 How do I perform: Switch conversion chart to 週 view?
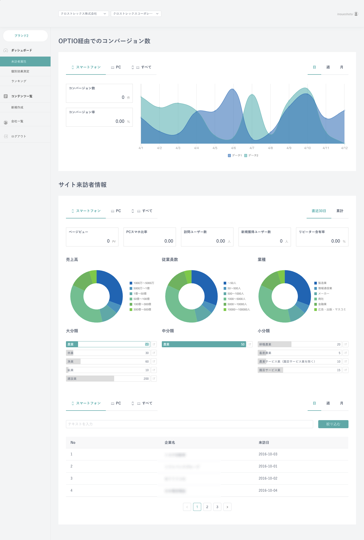(x=328, y=67)
